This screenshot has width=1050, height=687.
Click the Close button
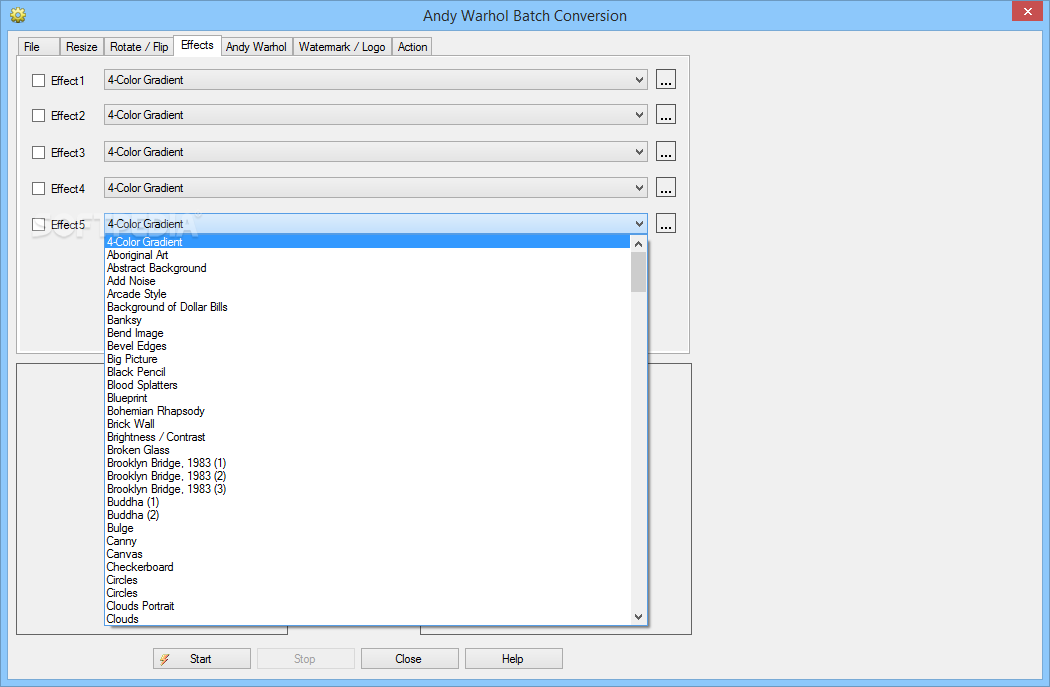[x=409, y=659]
